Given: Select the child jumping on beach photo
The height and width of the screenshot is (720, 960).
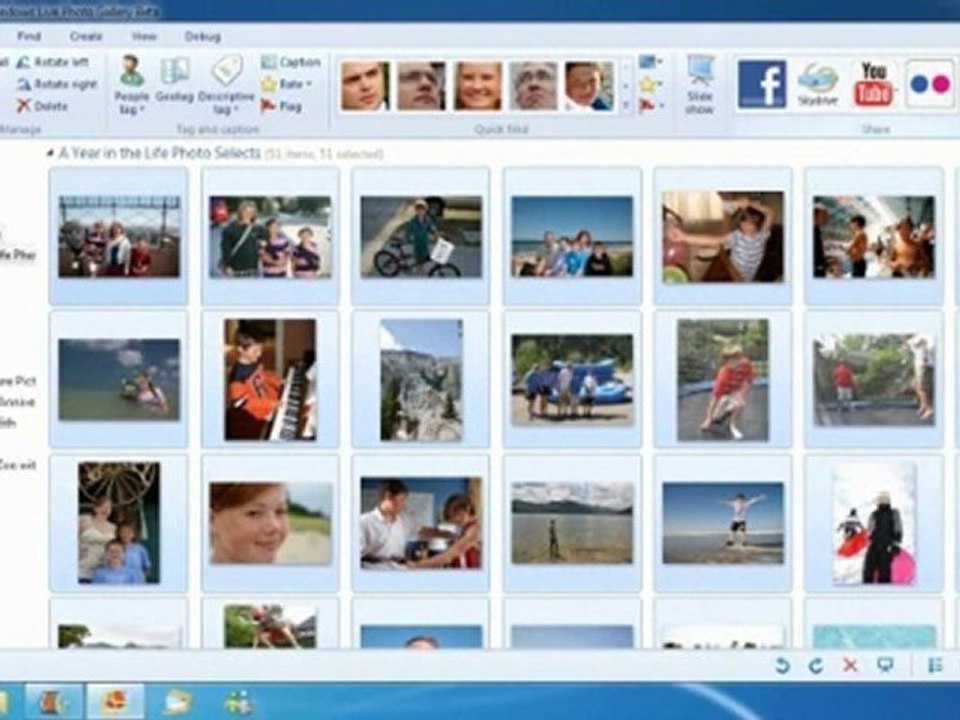Looking at the screenshot, I should tap(723, 523).
